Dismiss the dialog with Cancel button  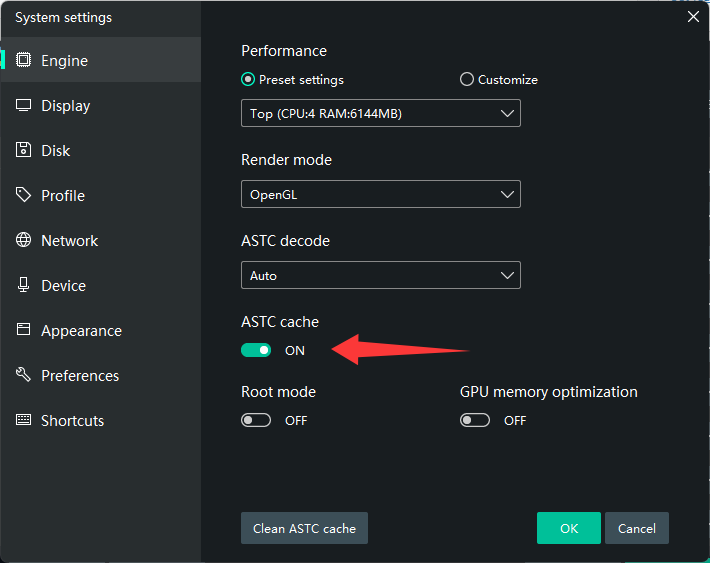[x=636, y=528]
